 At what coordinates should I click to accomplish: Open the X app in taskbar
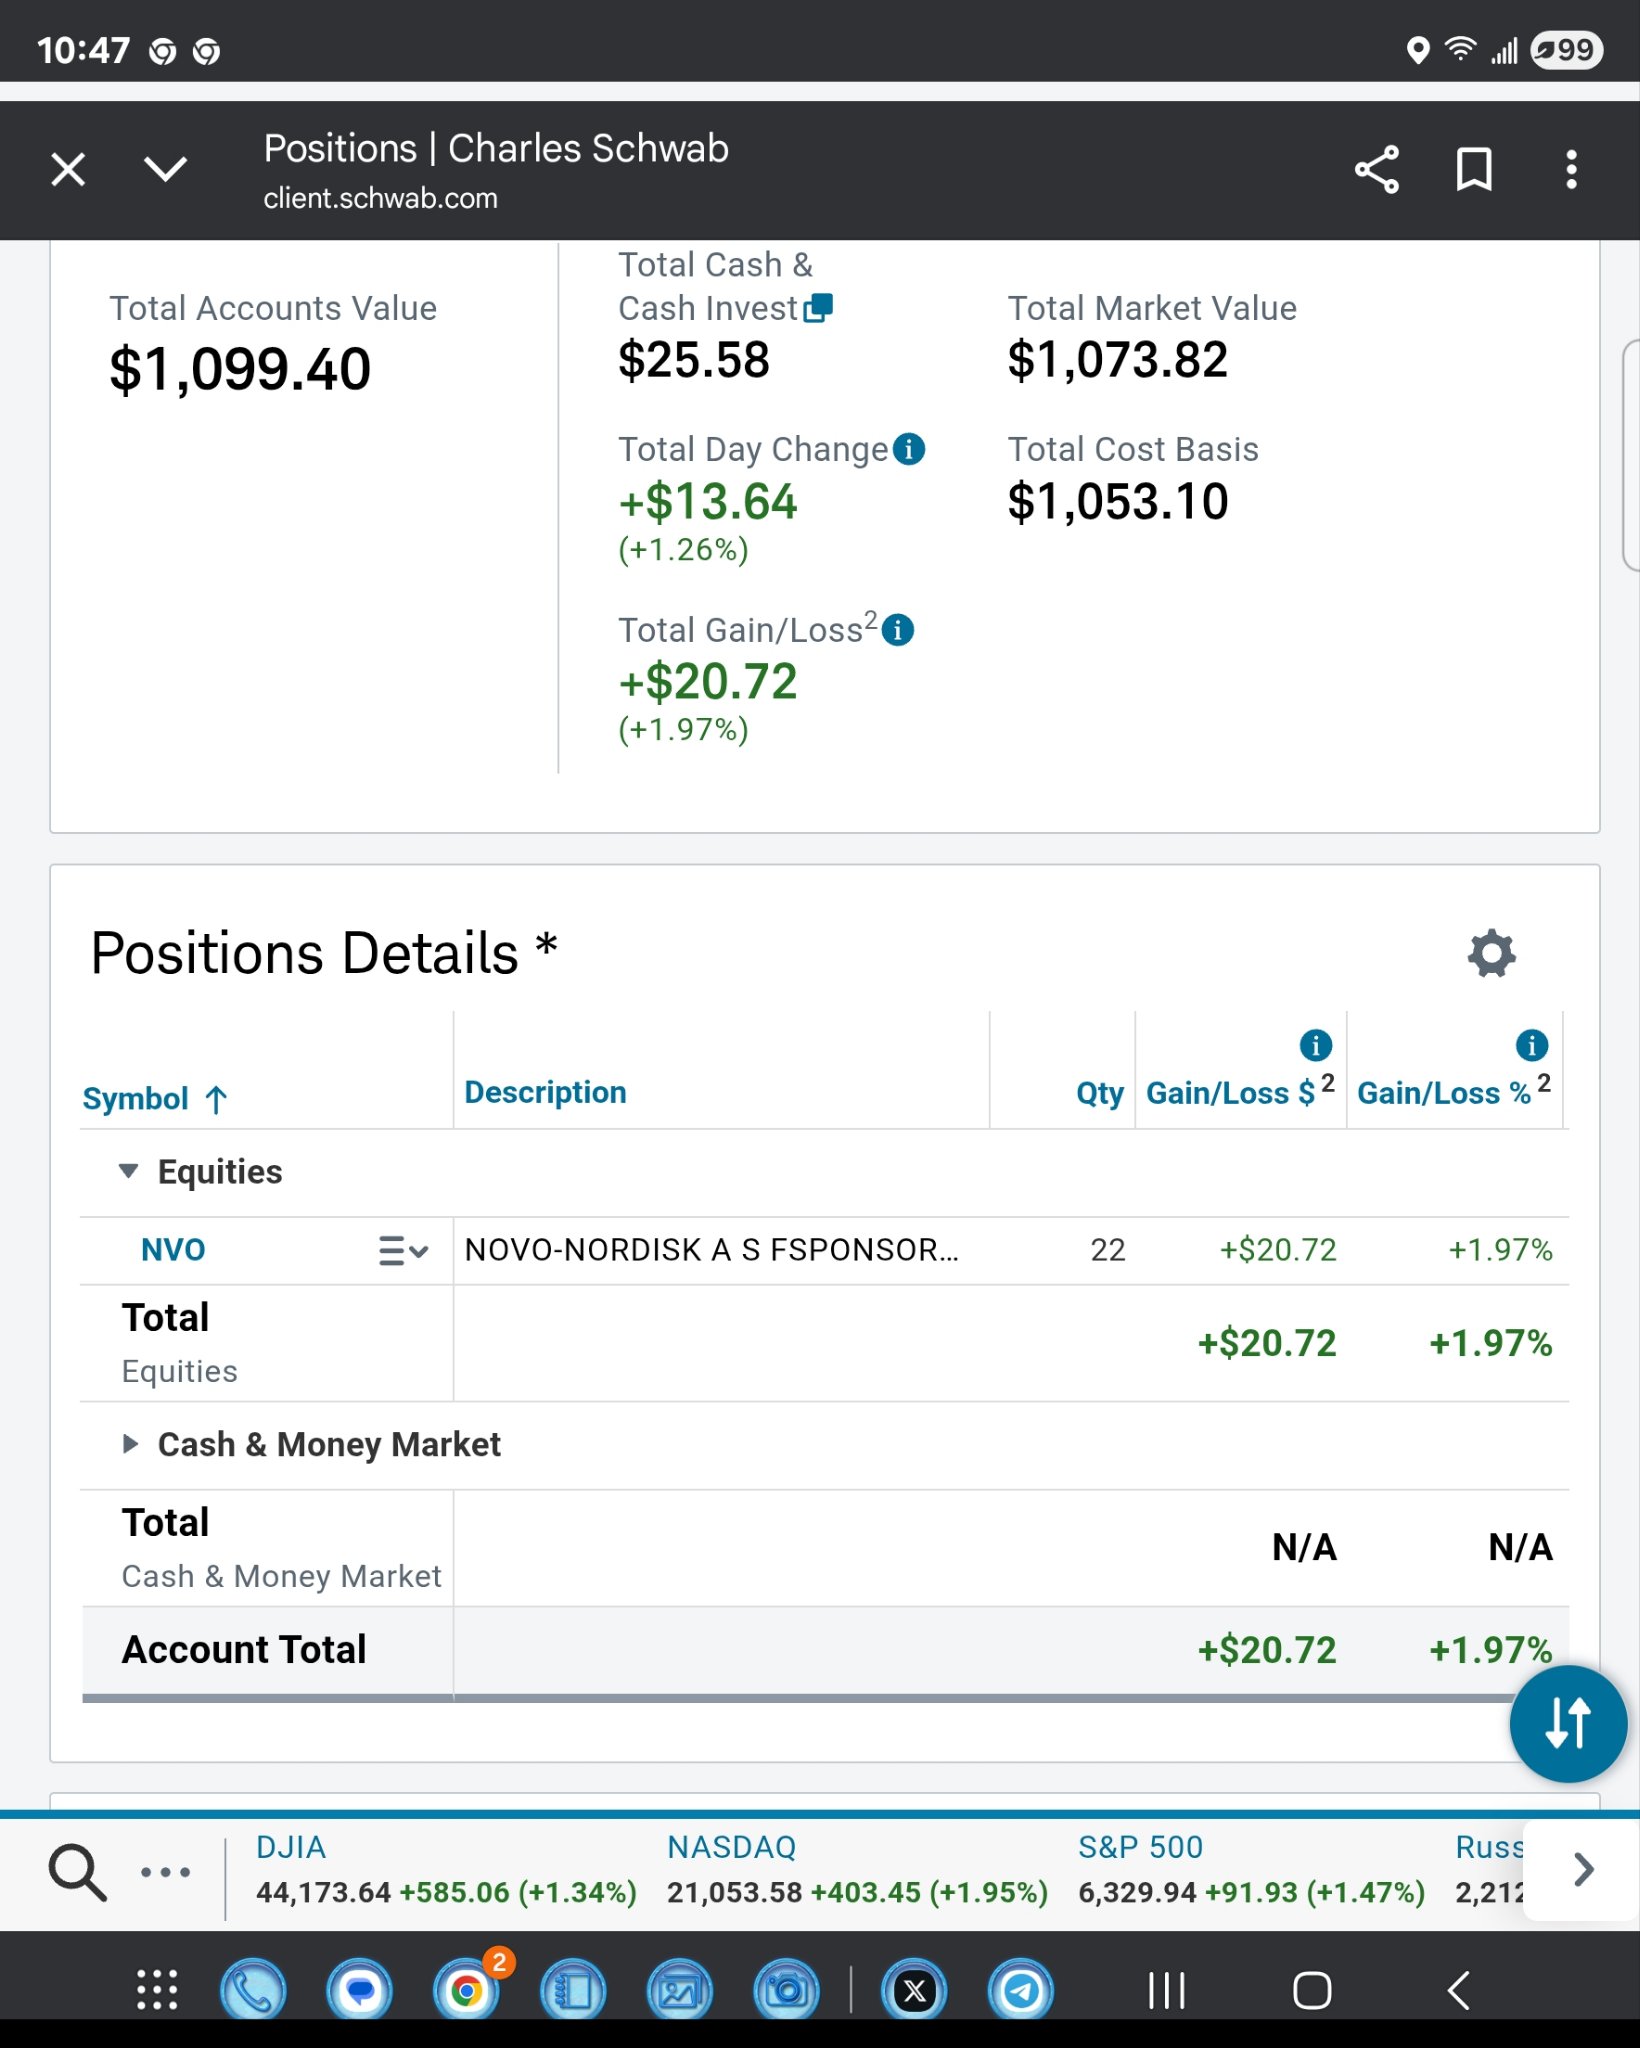pyautogui.click(x=914, y=1990)
